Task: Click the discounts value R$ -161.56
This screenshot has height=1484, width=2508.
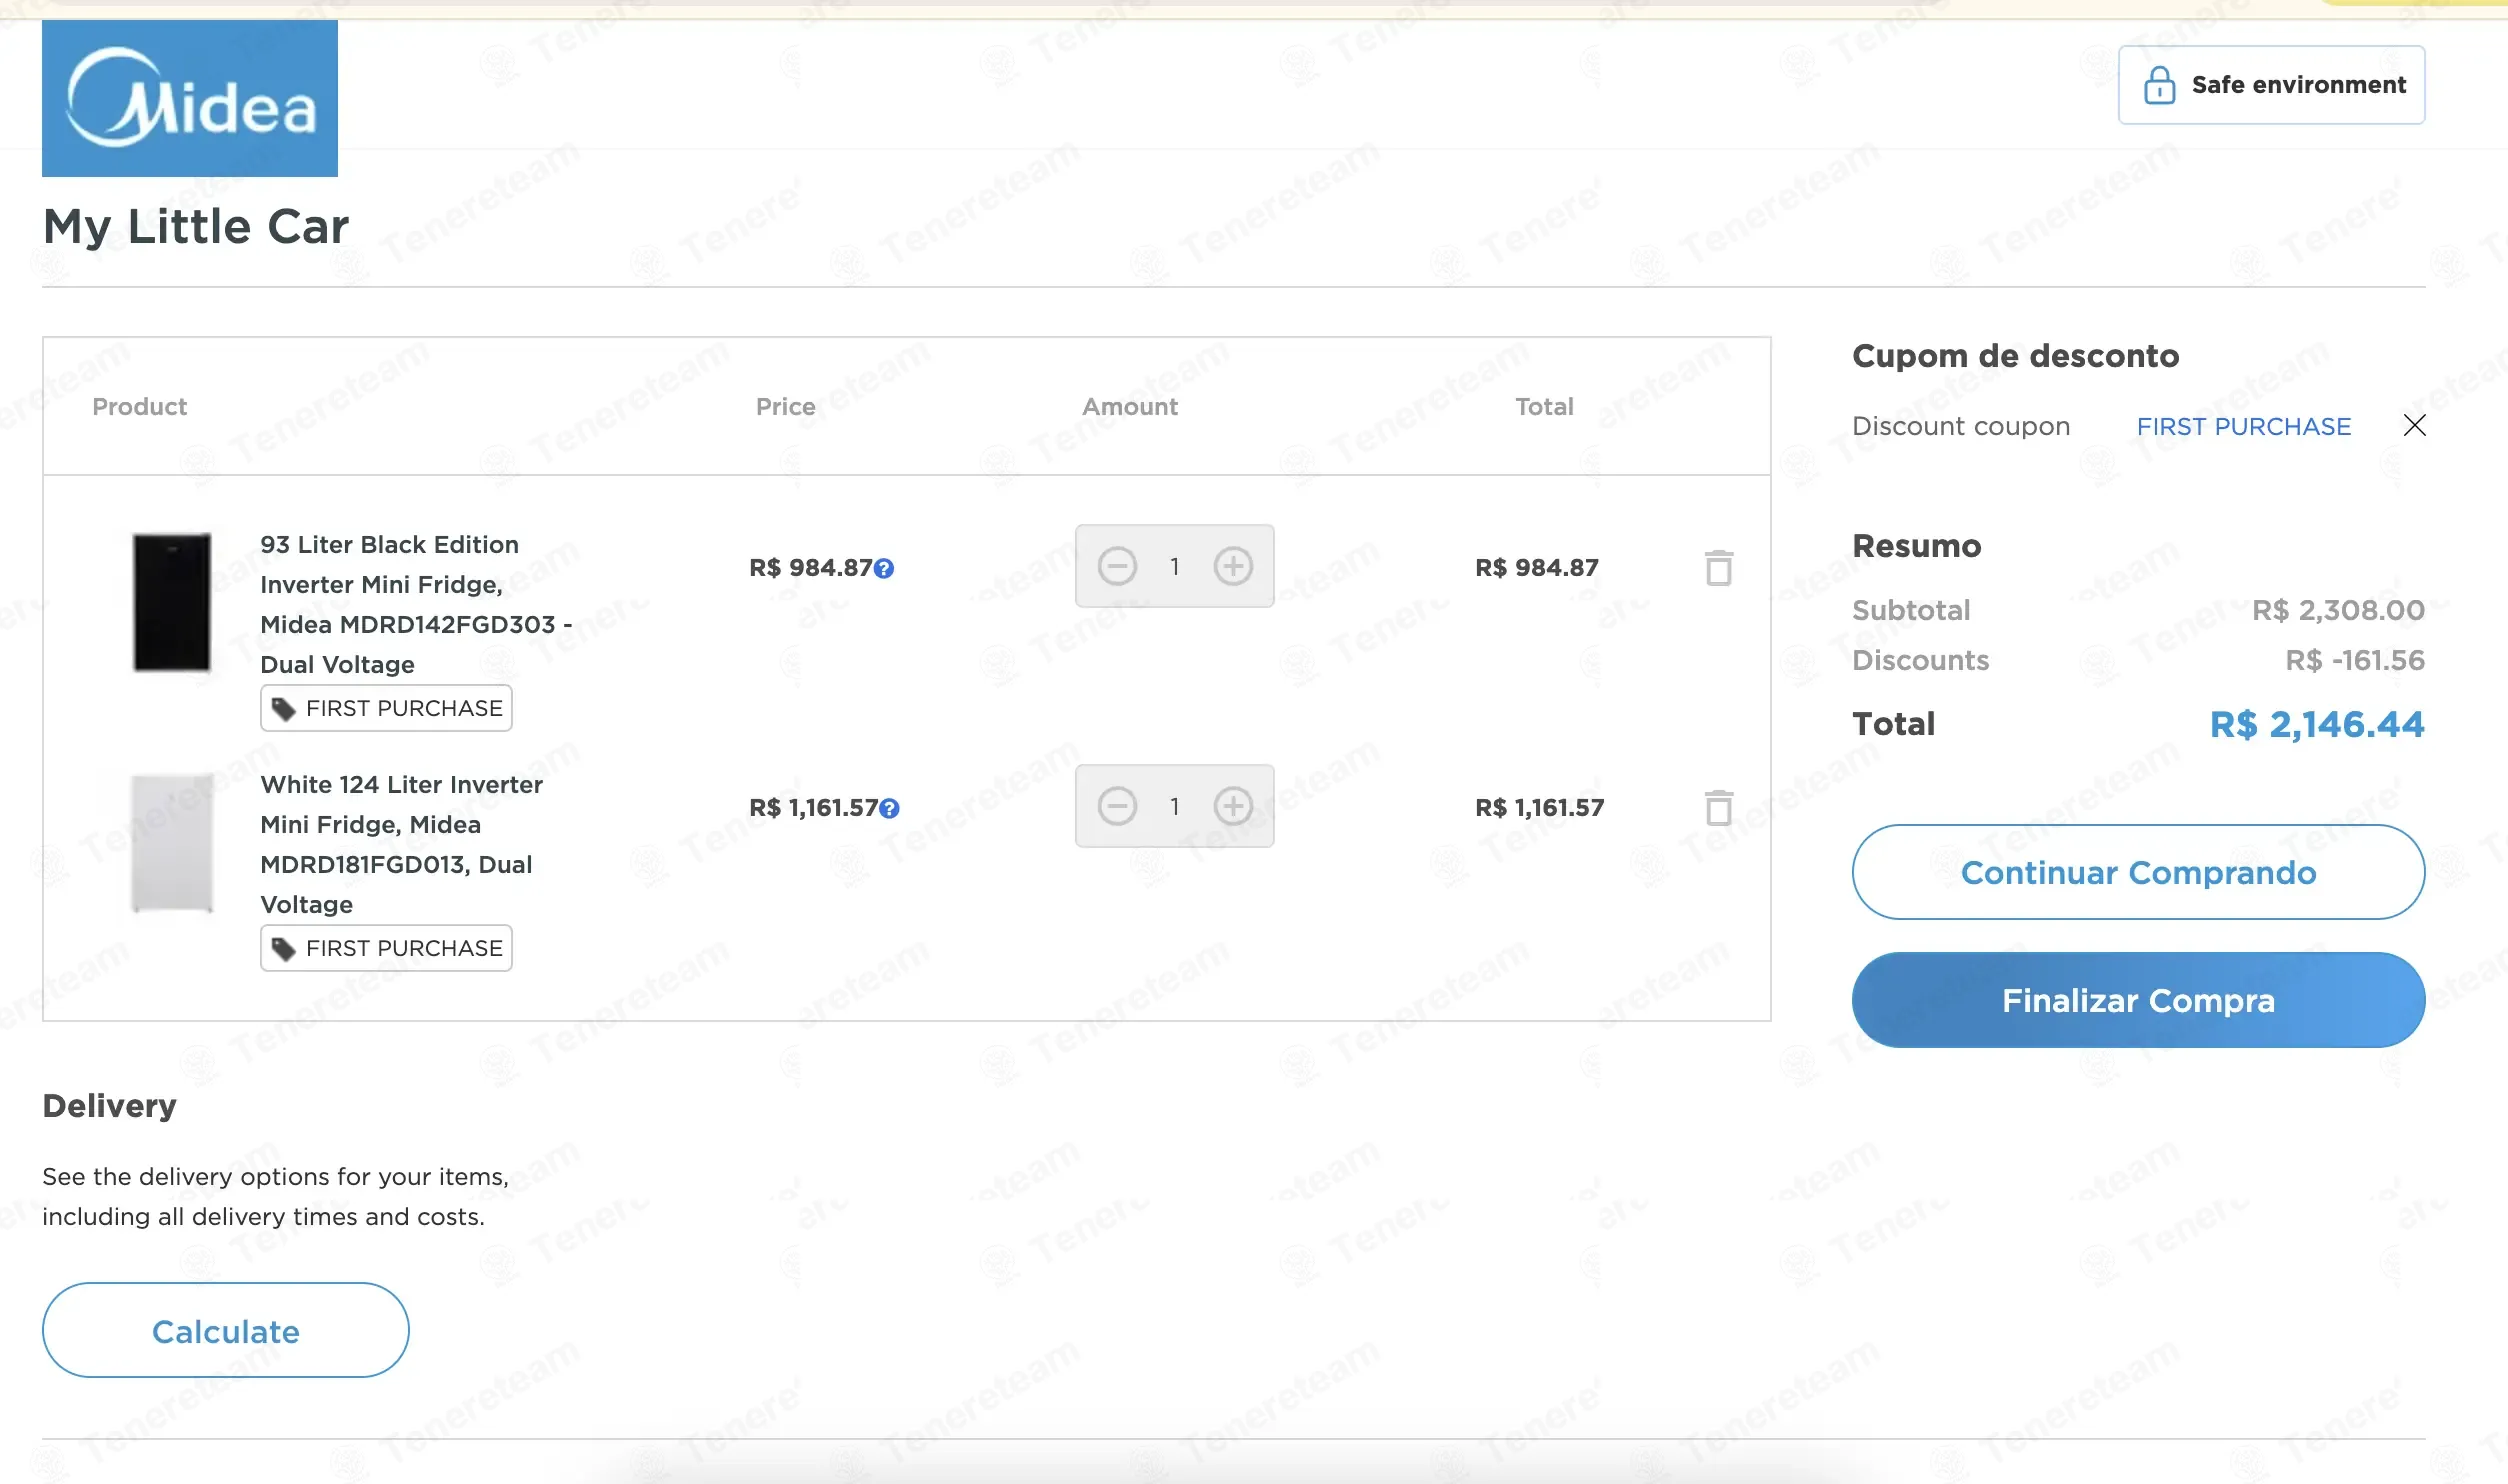Action: [2354, 660]
